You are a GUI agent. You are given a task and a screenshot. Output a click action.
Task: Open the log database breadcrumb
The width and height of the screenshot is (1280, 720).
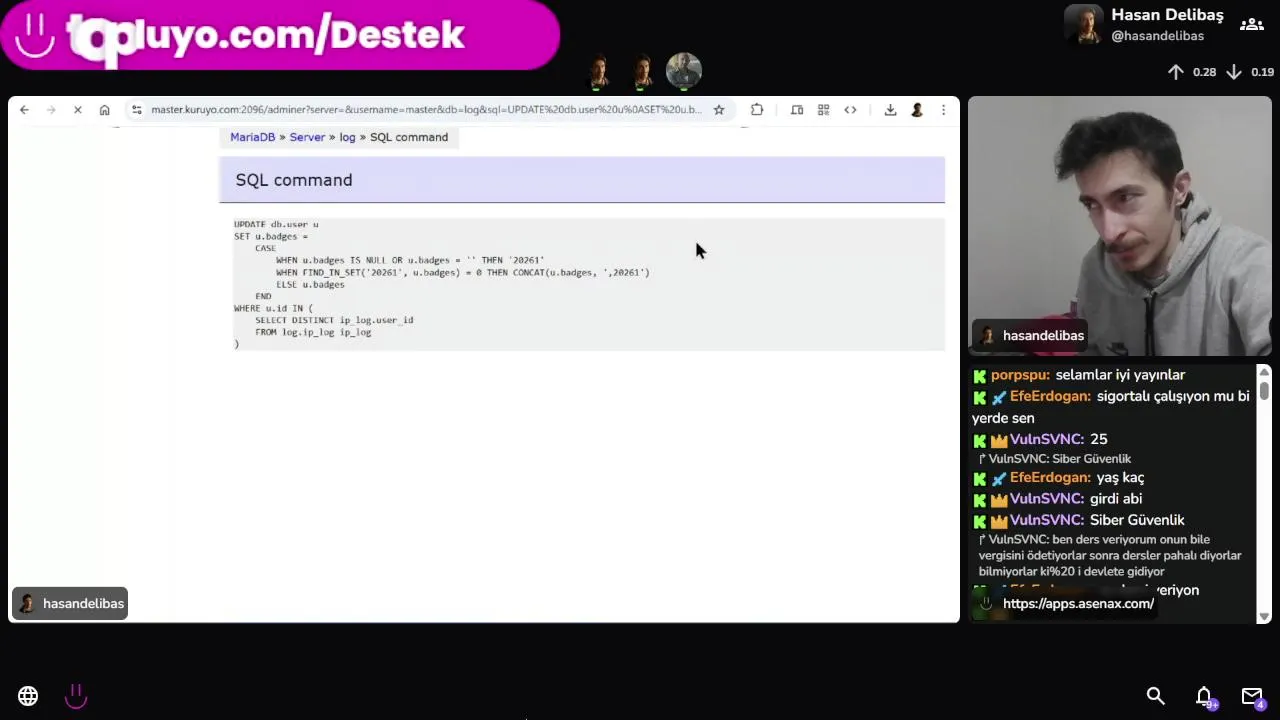tap(347, 137)
